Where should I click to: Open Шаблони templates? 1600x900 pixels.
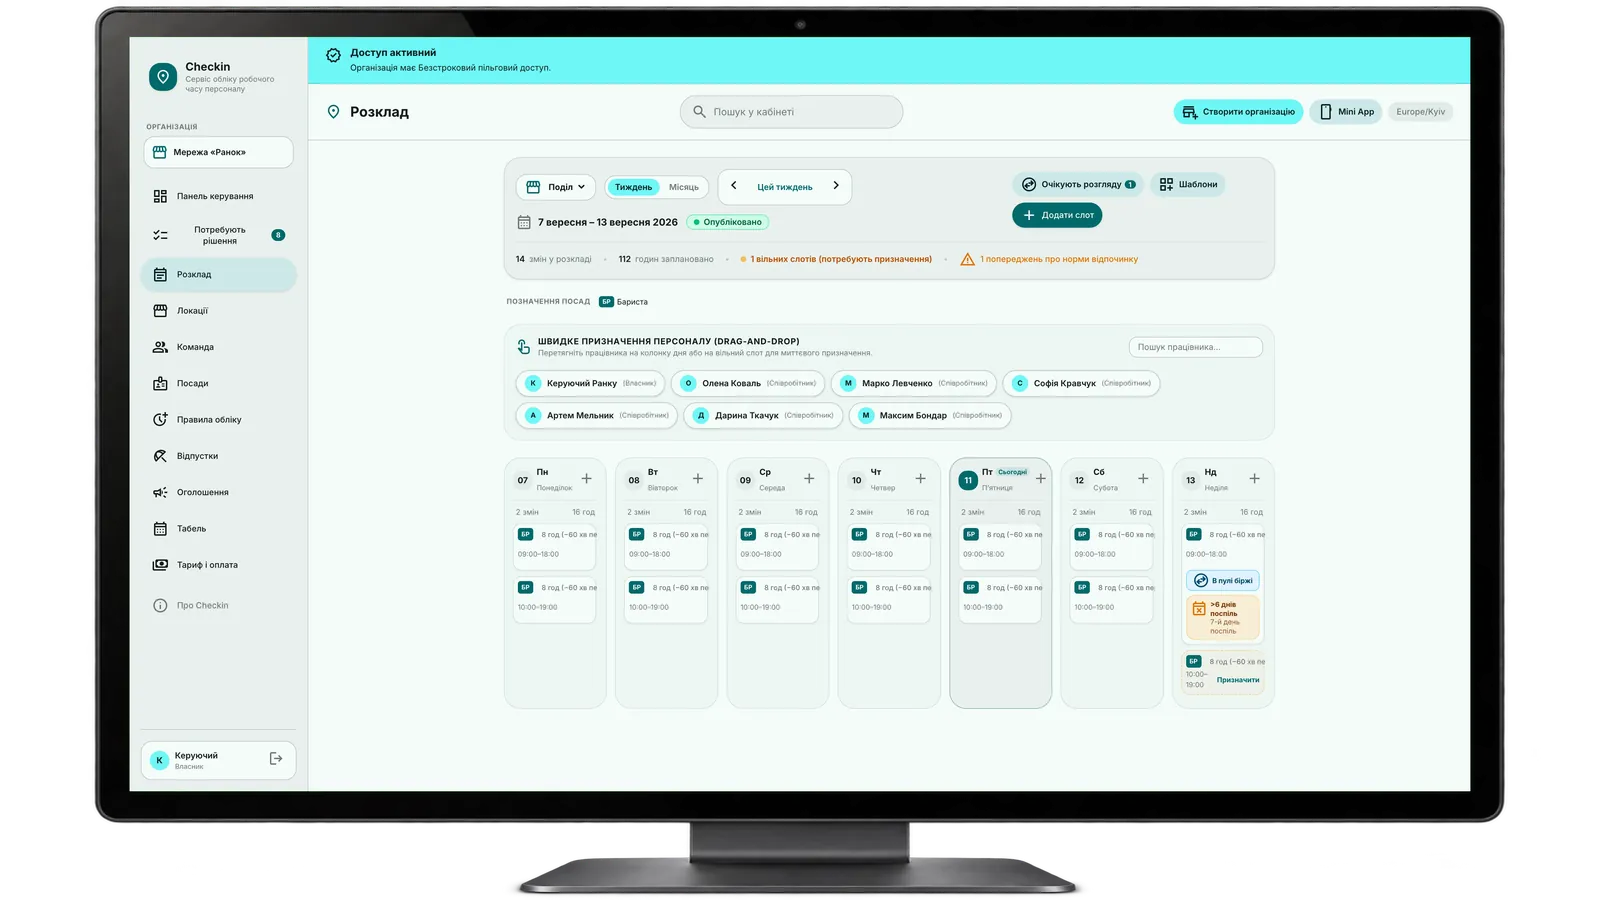(x=1188, y=185)
